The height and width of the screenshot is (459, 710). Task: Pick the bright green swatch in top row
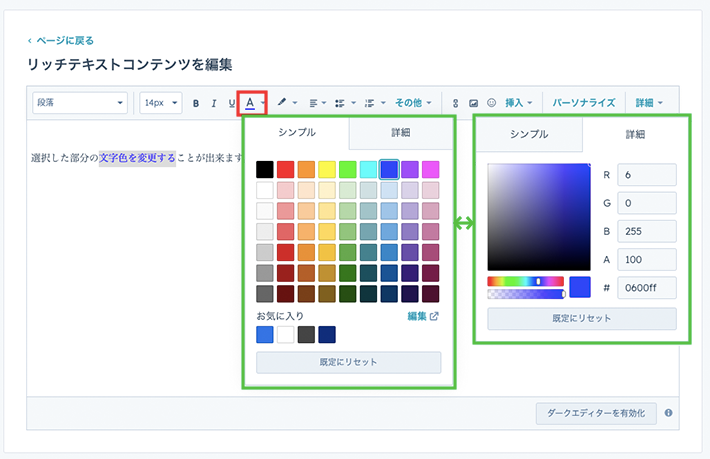point(348,169)
